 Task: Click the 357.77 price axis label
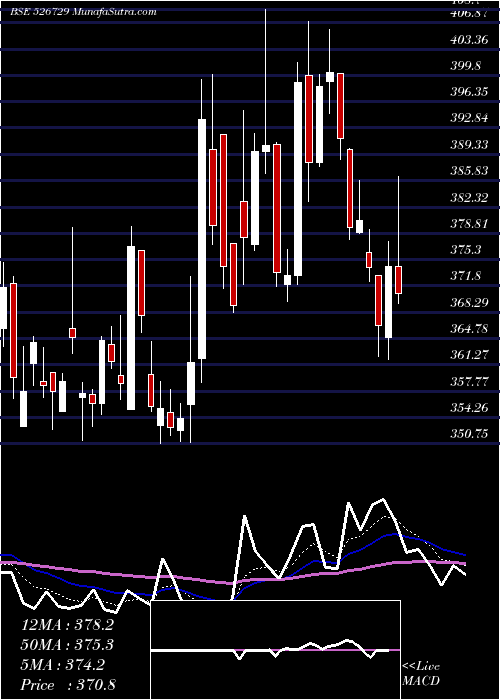pos(469,381)
